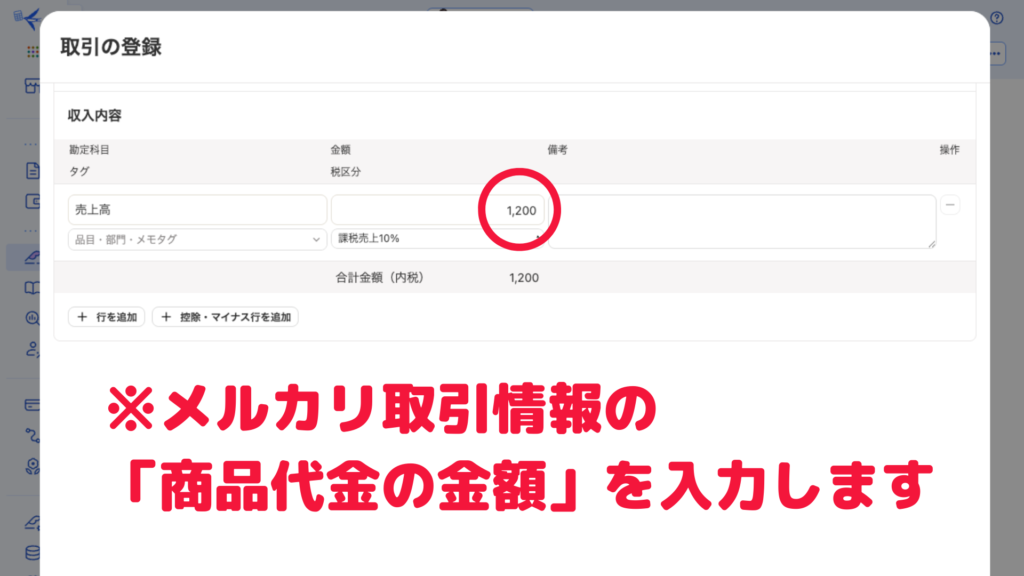1024x576 pixels.
Task: Click the remarks text area resize handle
Action: click(x=932, y=244)
